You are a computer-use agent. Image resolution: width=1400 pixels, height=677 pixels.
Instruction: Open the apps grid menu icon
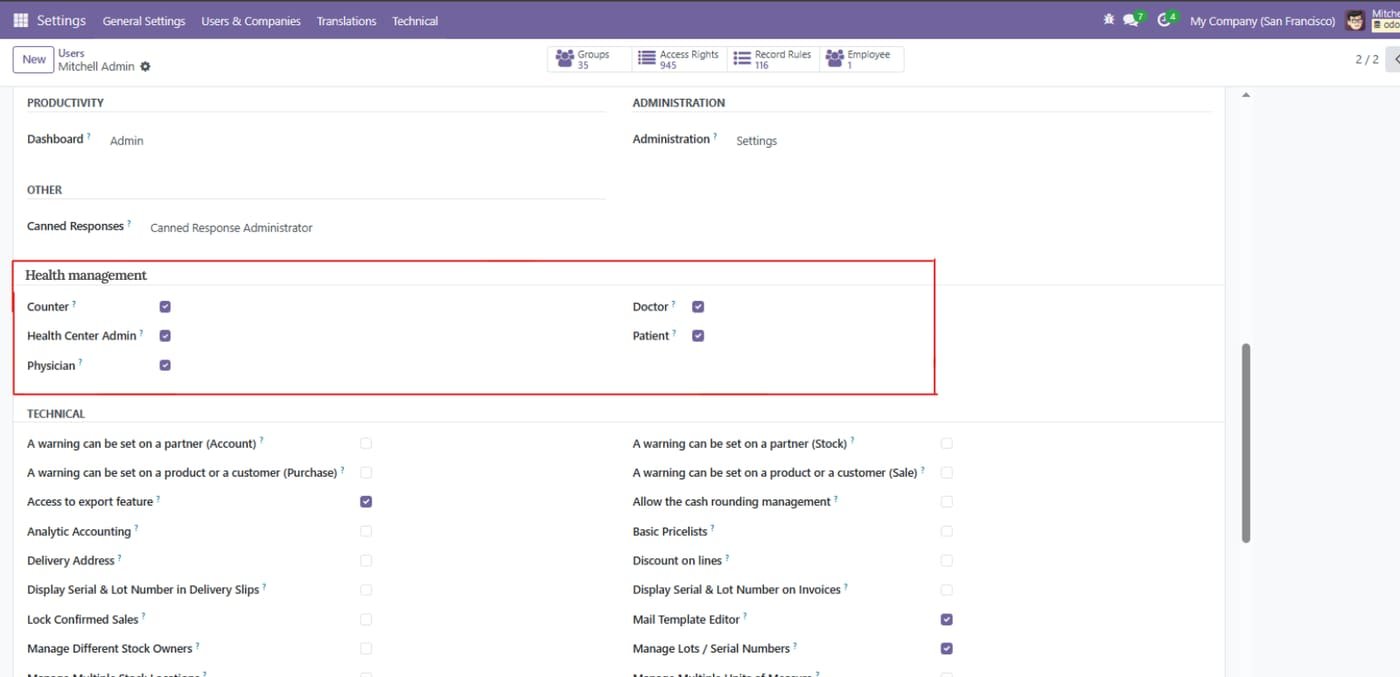point(20,20)
